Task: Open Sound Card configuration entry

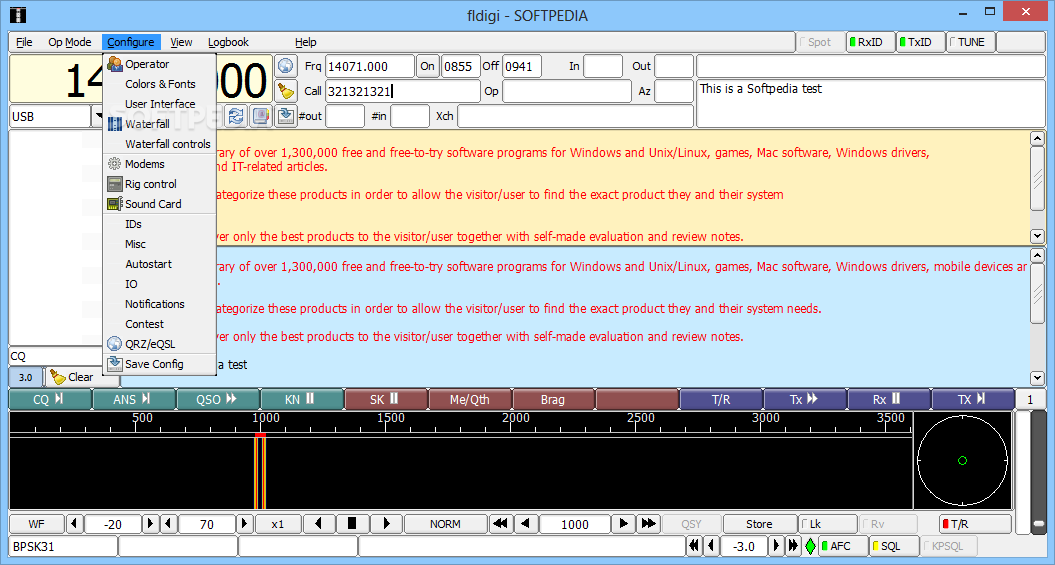Action: [x=159, y=204]
